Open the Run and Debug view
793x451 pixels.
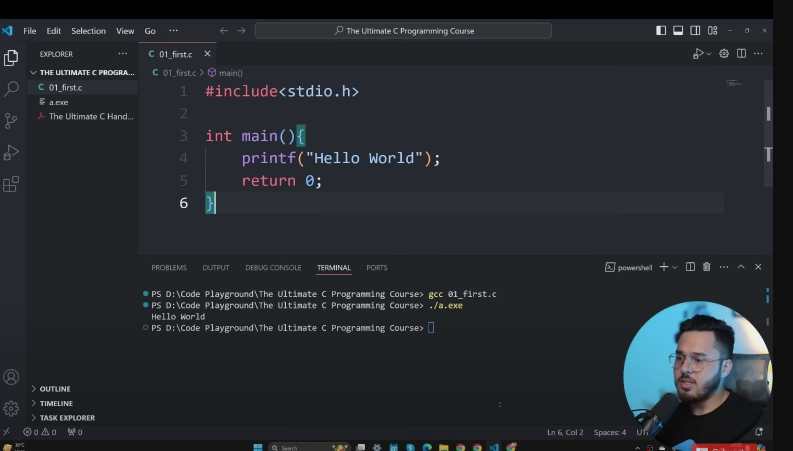click(11, 152)
